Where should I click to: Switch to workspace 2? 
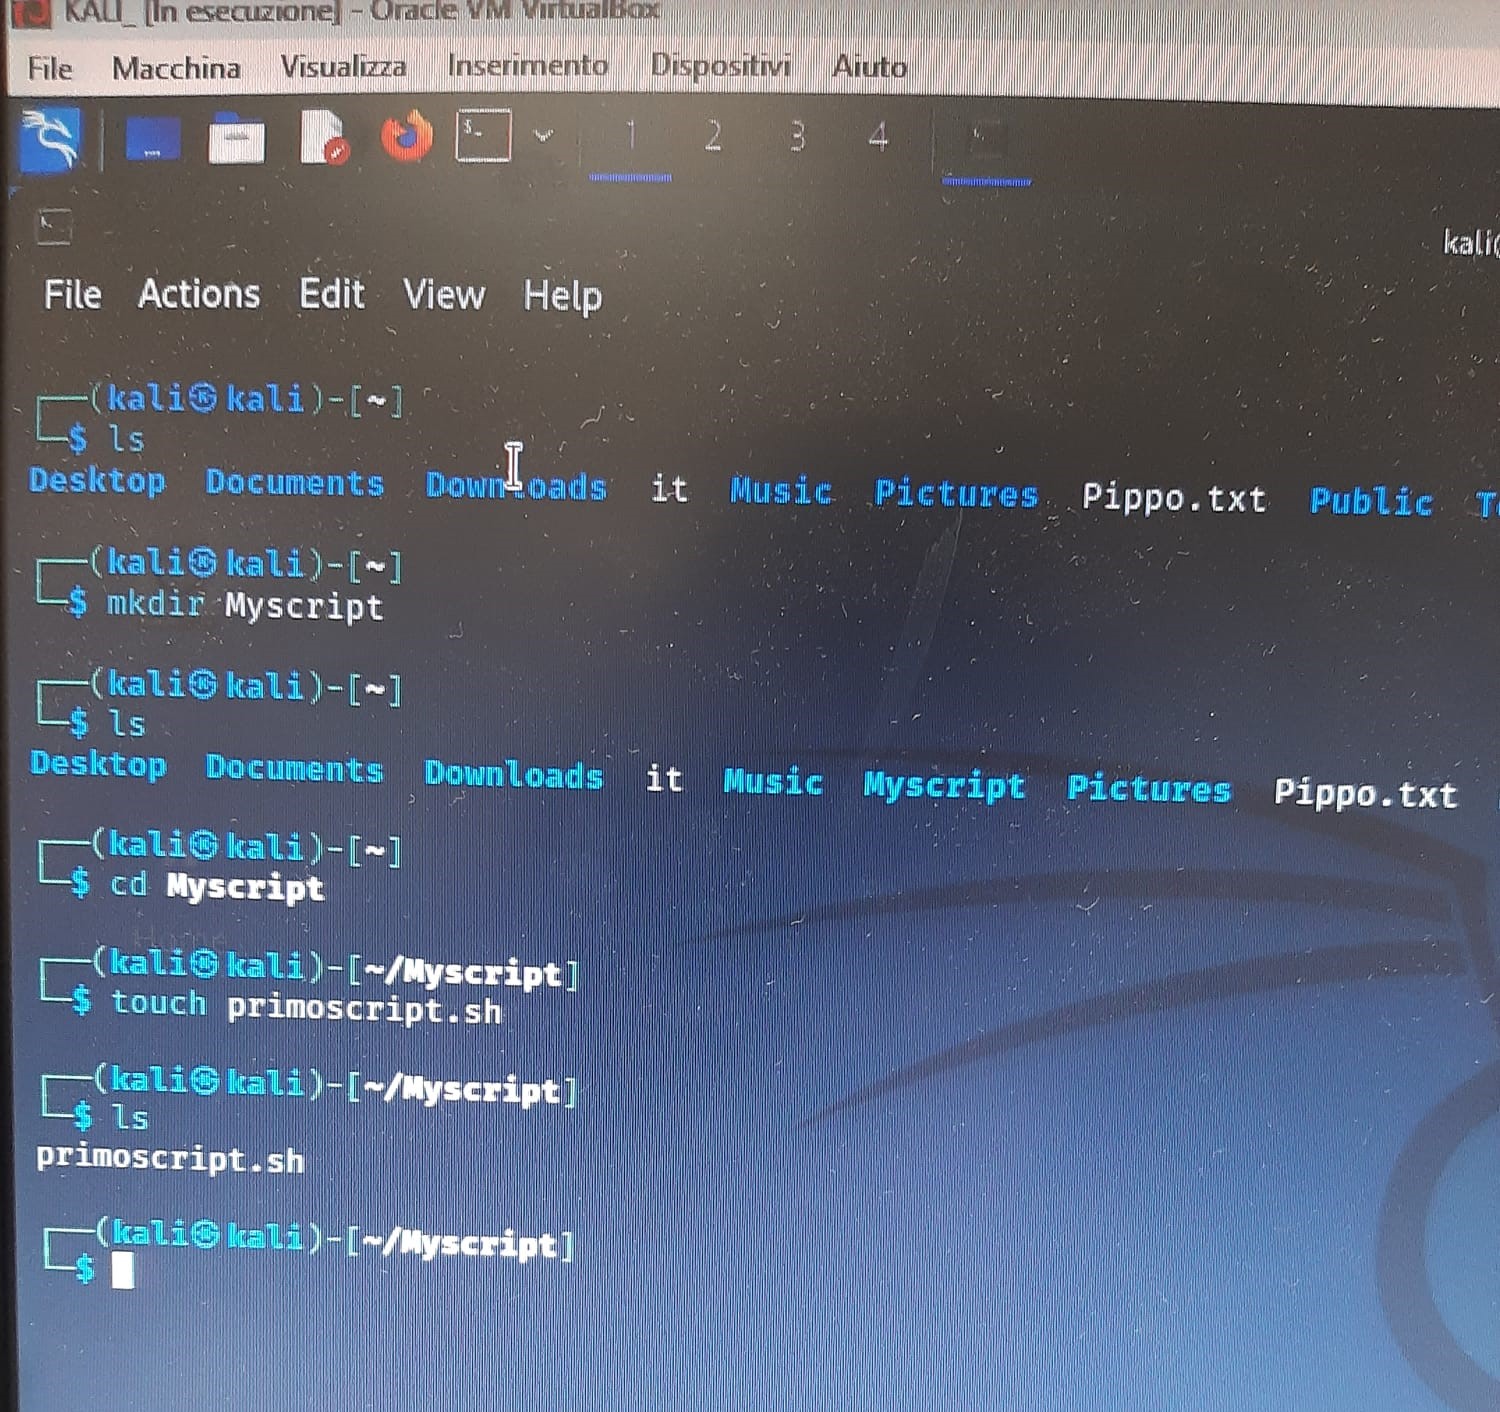point(712,135)
